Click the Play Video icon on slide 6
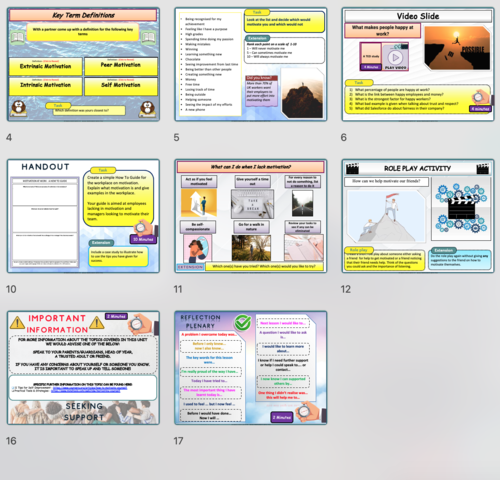Viewport: 500px width, 480px height. [395, 57]
